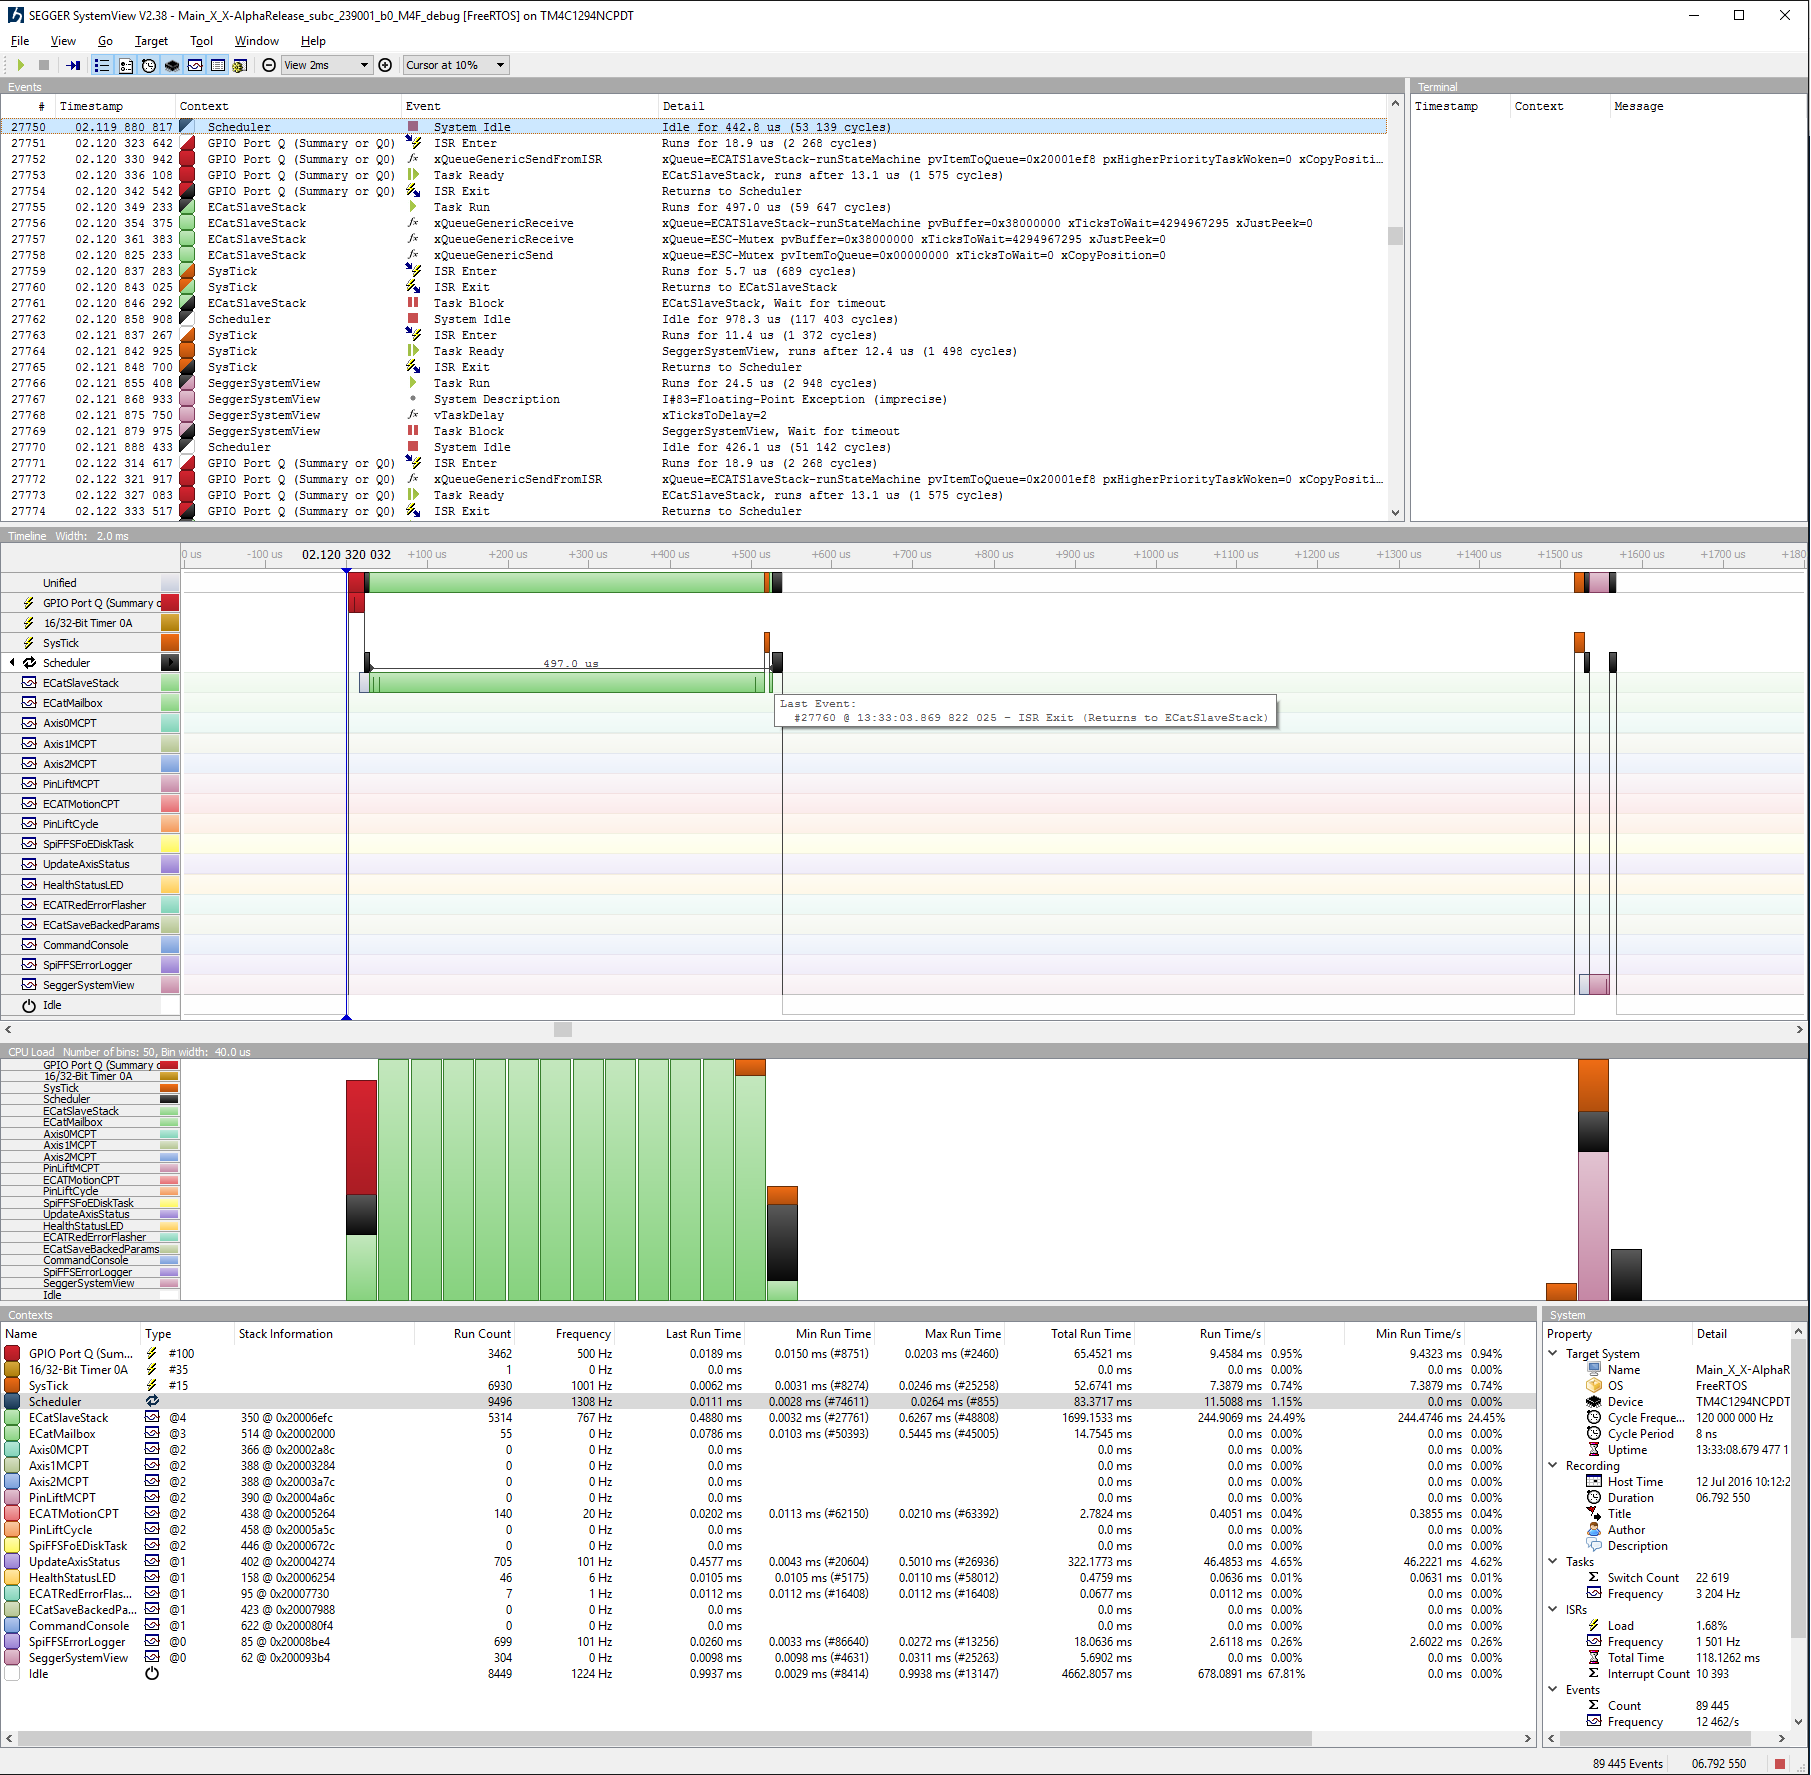Click lightning icon of SysTick timeline row
The width and height of the screenshot is (1811, 1775).
coord(29,643)
